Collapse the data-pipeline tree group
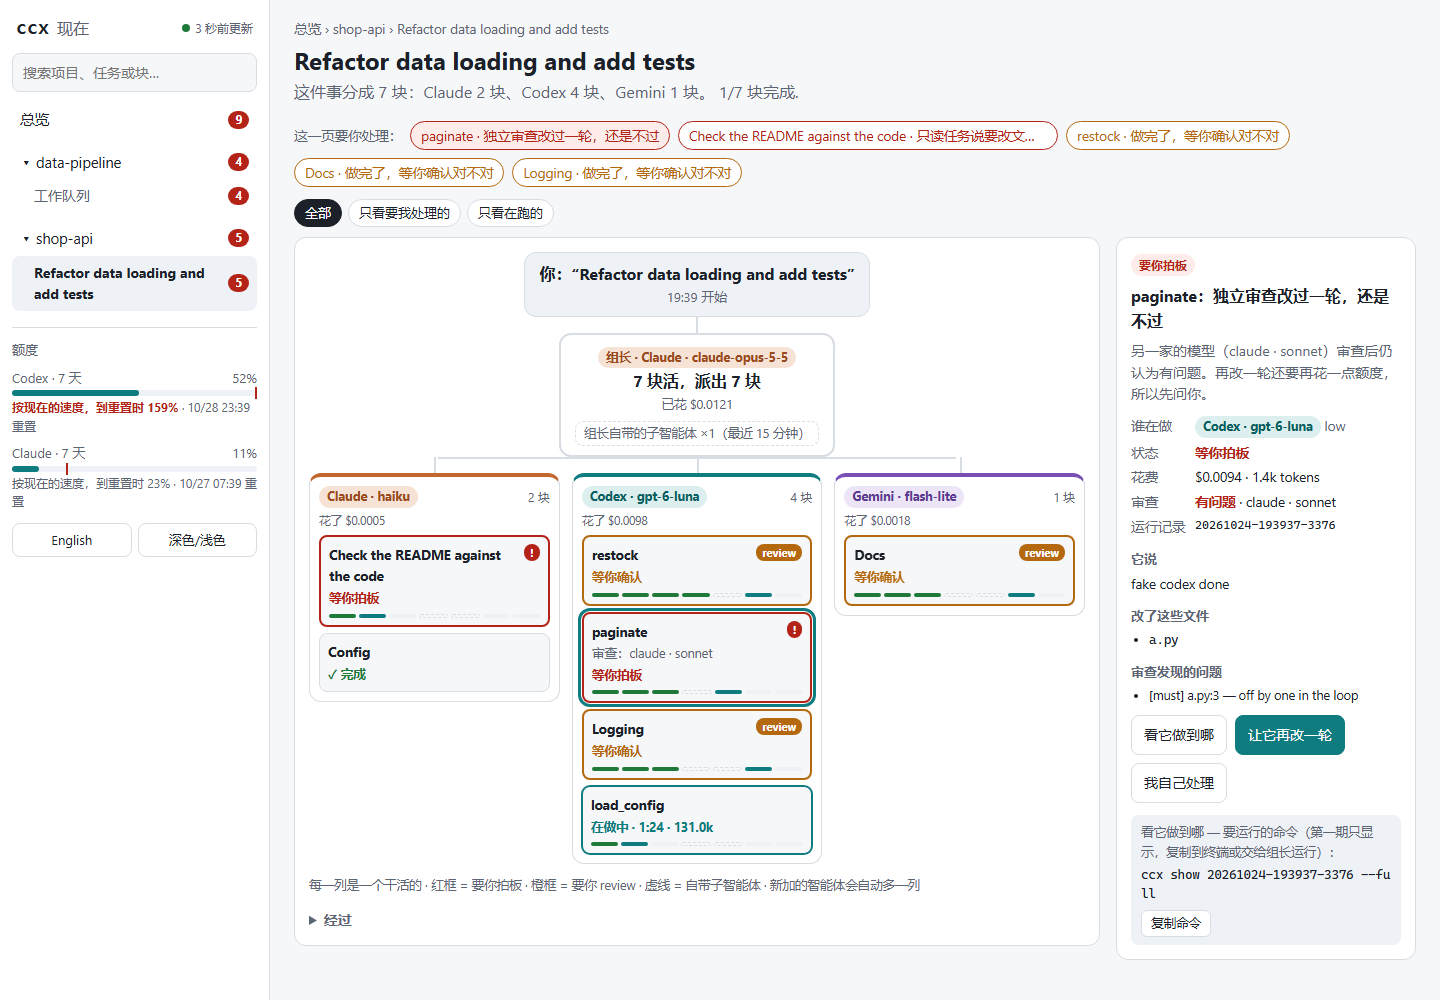This screenshot has height=1000, width=1440. 26,163
